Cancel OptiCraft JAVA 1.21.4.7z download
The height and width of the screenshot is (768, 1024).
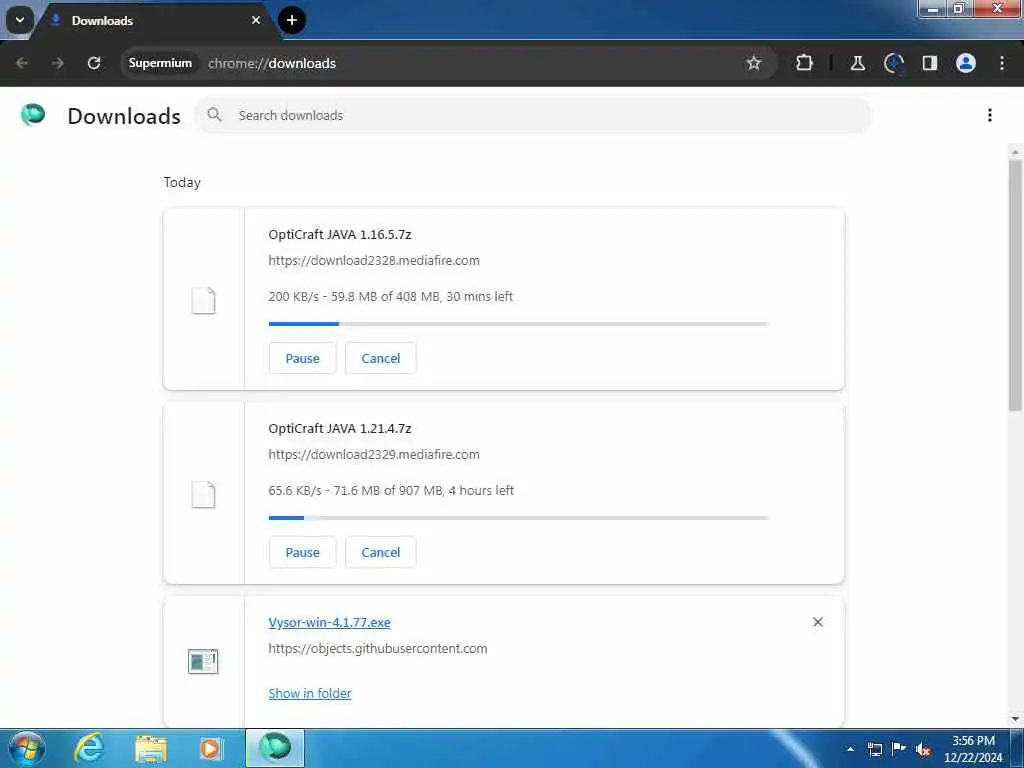point(381,552)
